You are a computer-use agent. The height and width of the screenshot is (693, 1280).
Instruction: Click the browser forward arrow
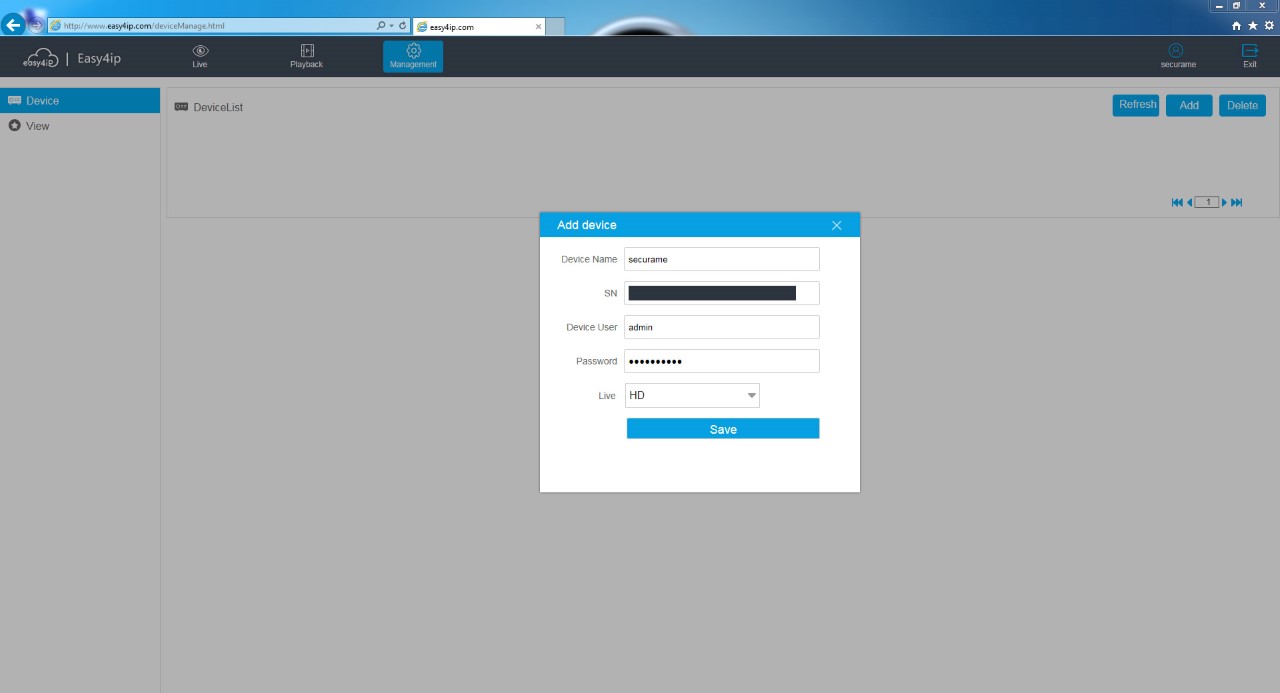36,26
